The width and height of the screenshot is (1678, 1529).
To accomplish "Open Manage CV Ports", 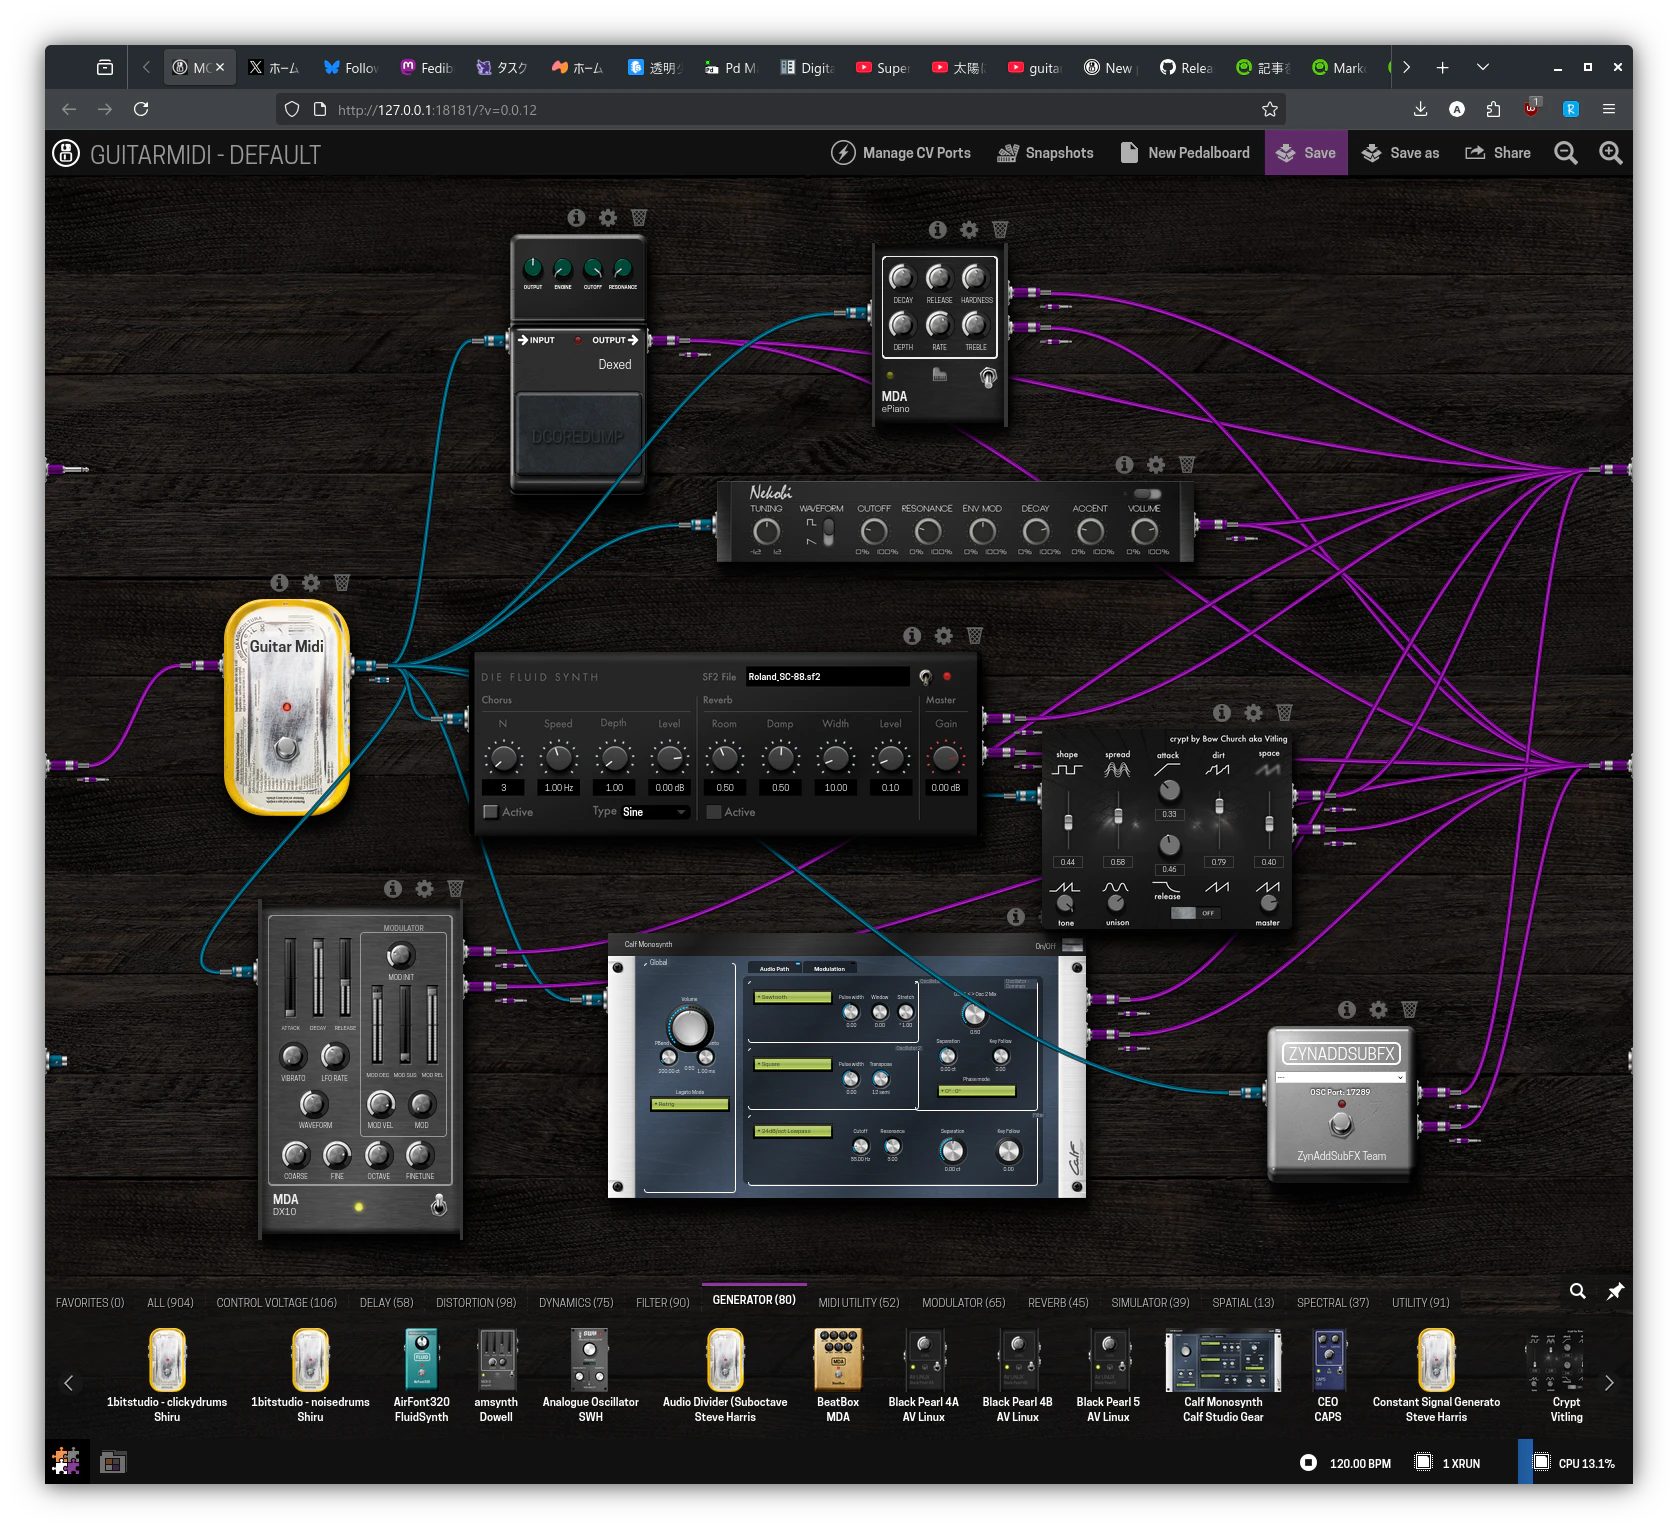I will [901, 153].
